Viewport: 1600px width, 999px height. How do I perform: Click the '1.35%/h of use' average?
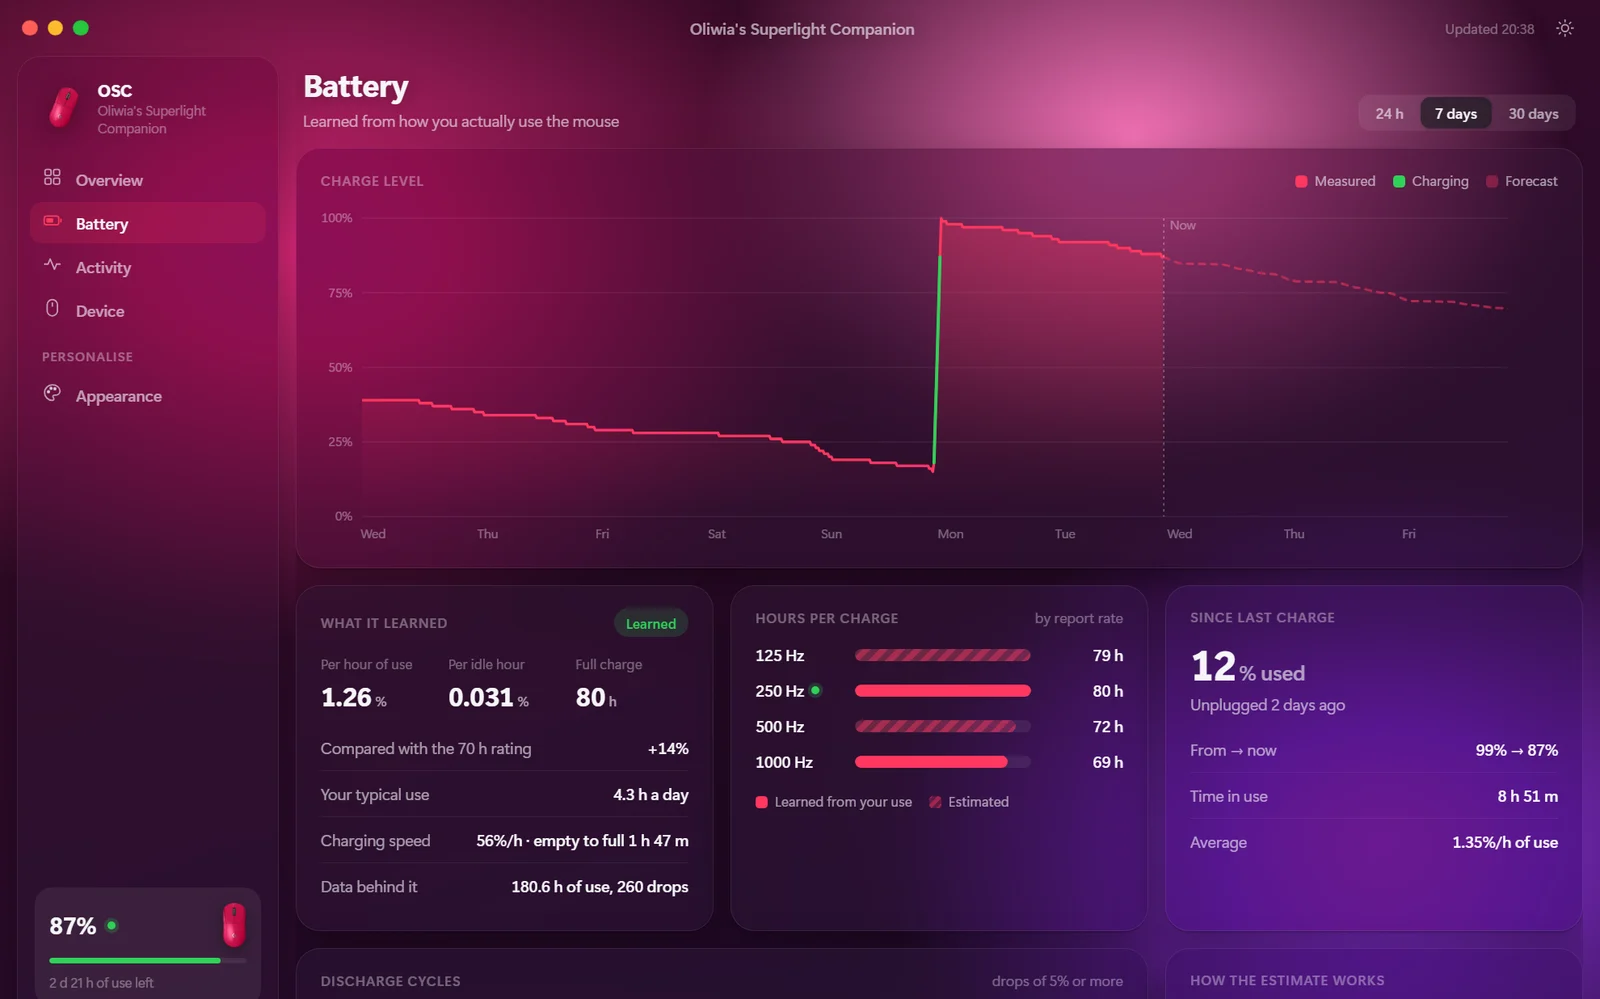pyautogui.click(x=1505, y=842)
